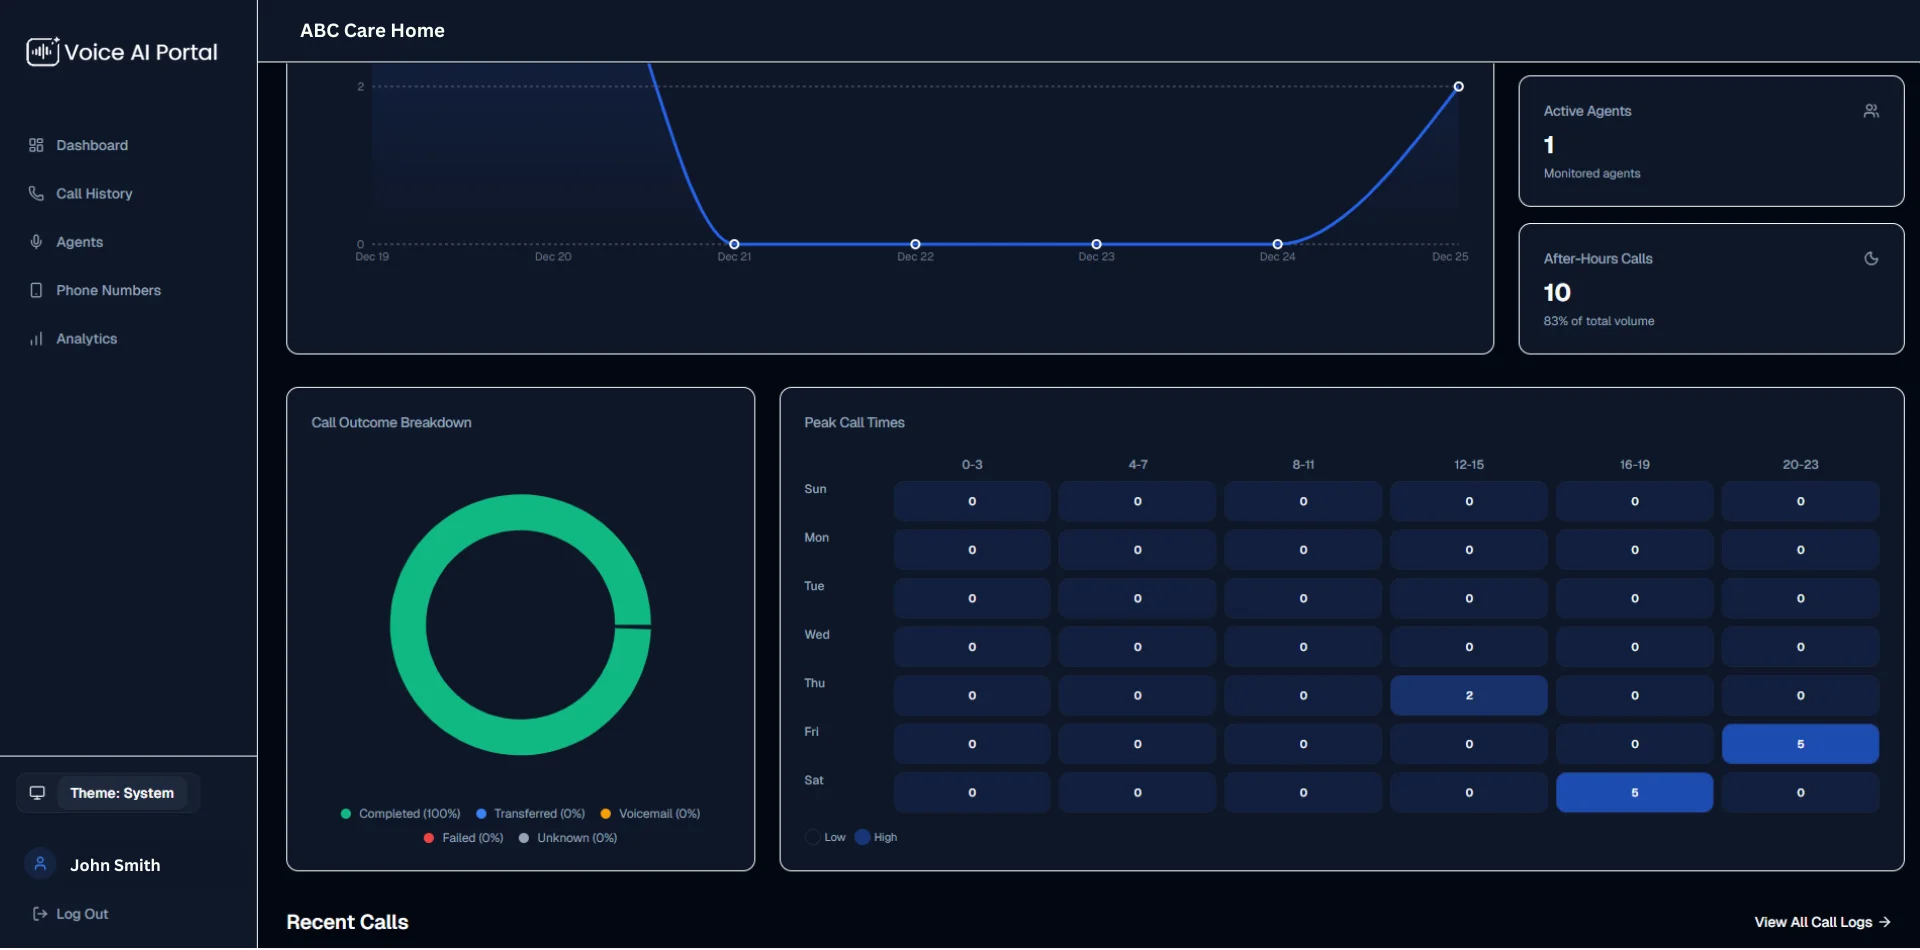Click the John Smith profile name
This screenshot has width=1920, height=950.
[115, 865]
